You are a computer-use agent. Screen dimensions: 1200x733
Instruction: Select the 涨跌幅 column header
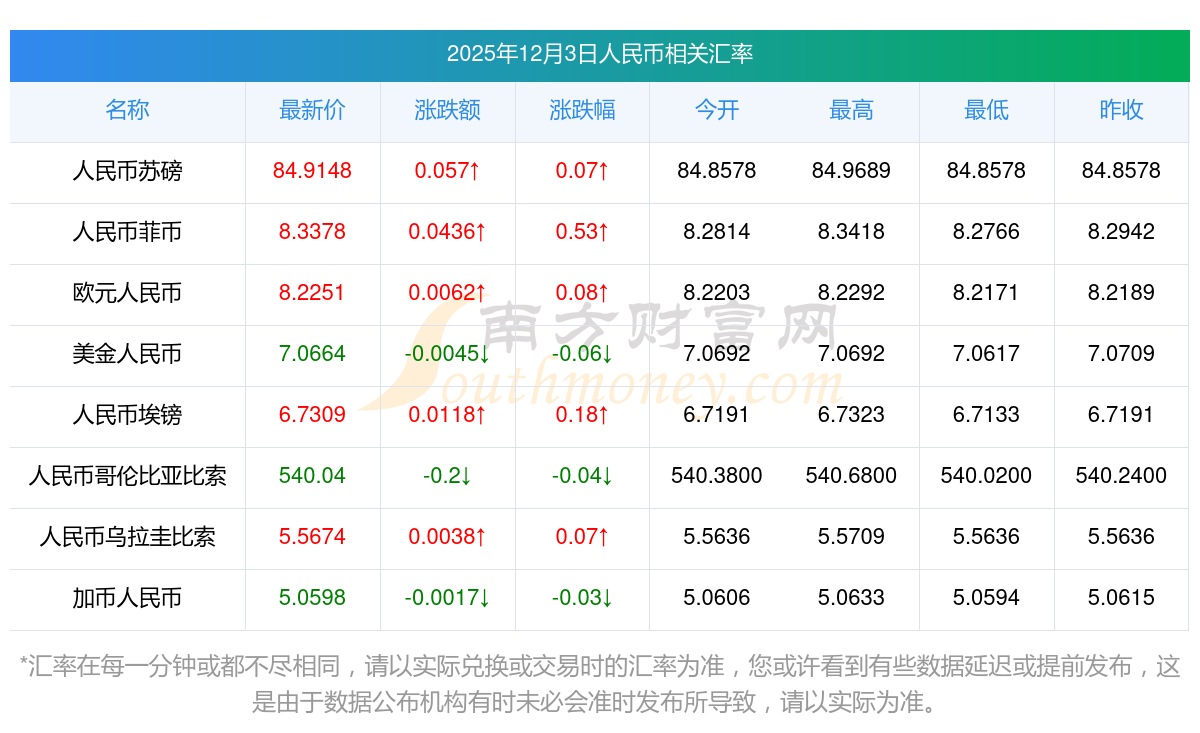(582, 110)
